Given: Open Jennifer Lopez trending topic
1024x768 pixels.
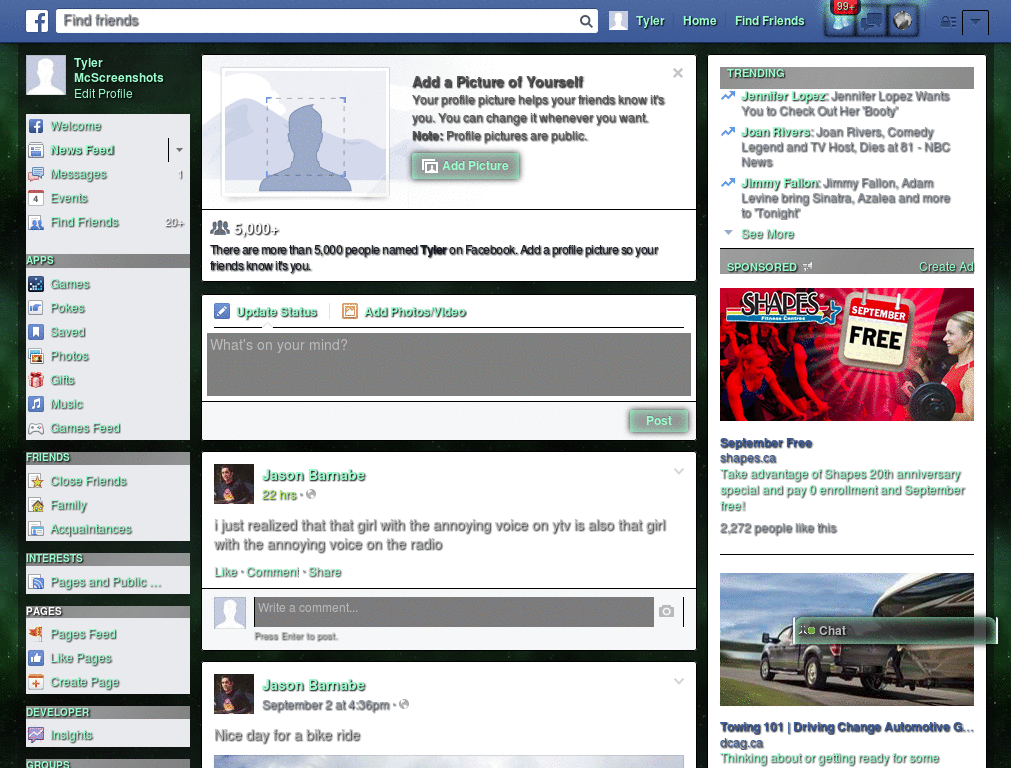Looking at the screenshot, I should (x=783, y=97).
